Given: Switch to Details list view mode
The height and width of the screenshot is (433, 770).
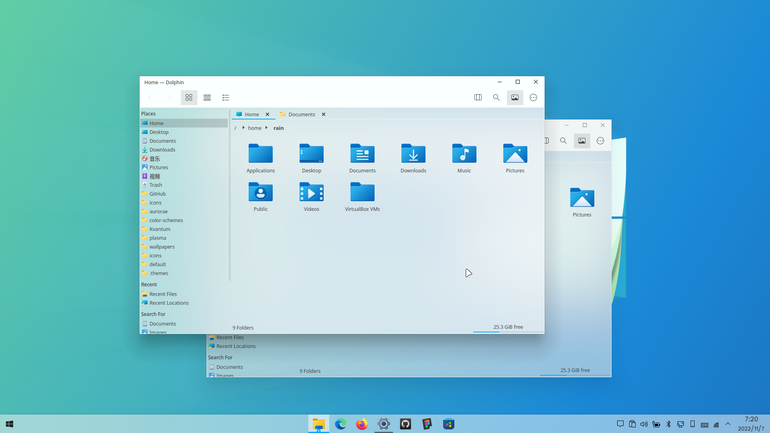Looking at the screenshot, I should coord(225,98).
